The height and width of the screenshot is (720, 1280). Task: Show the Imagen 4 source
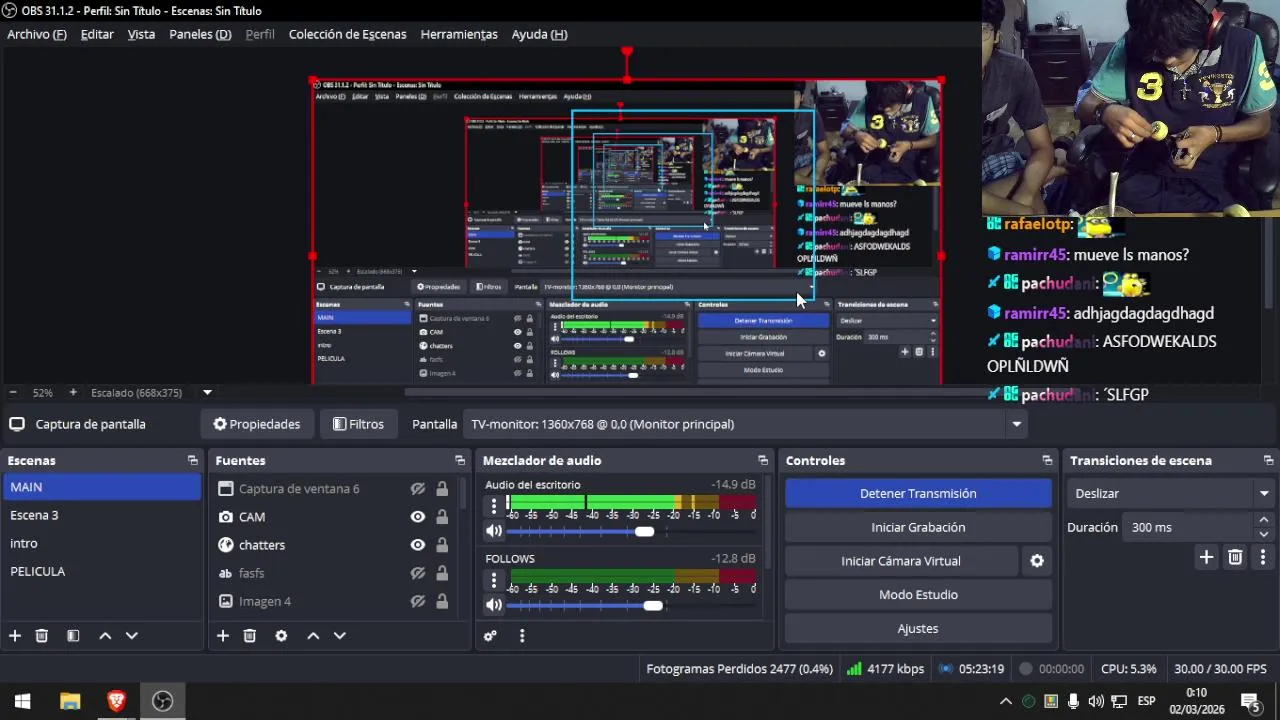pos(418,601)
